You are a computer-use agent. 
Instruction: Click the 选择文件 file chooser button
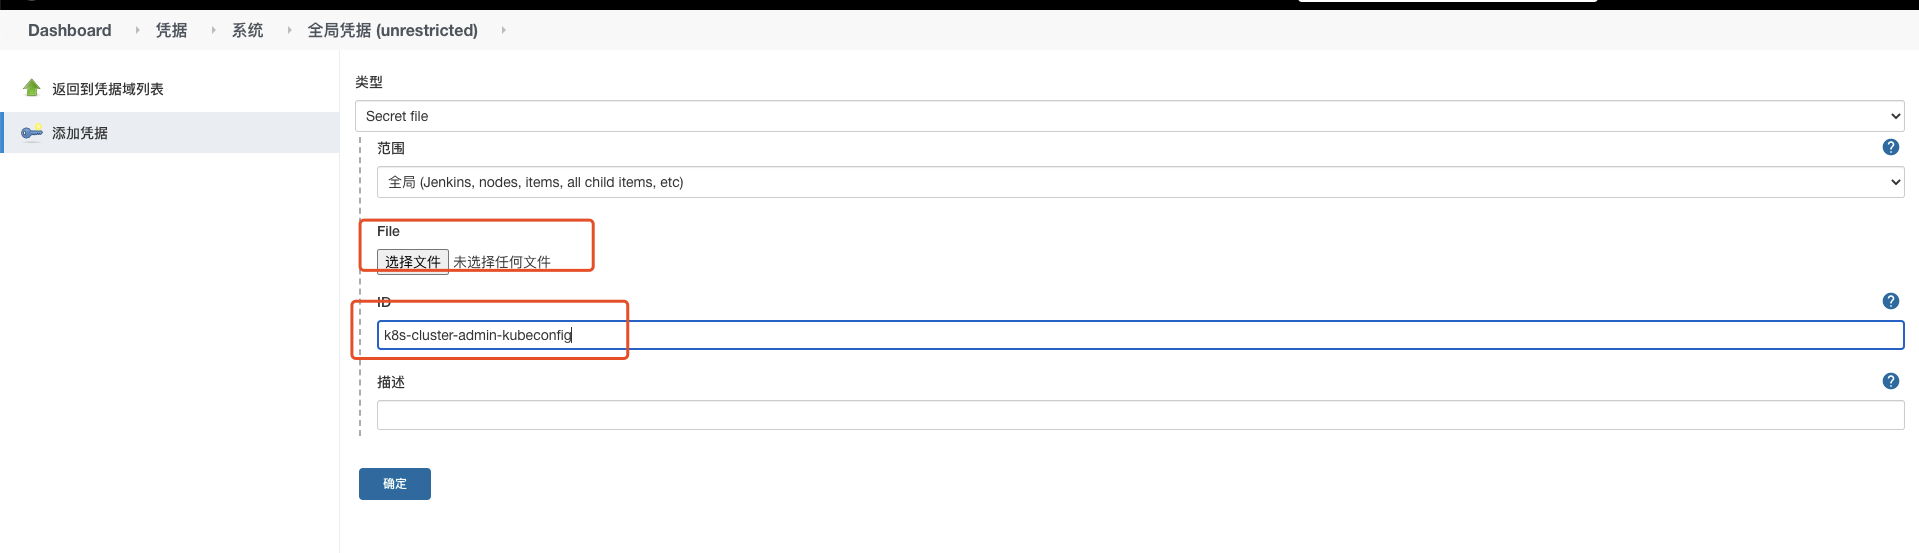(x=413, y=262)
